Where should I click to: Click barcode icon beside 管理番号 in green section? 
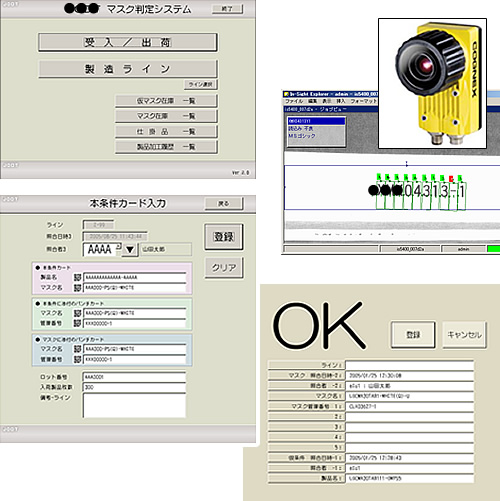tap(77, 323)
